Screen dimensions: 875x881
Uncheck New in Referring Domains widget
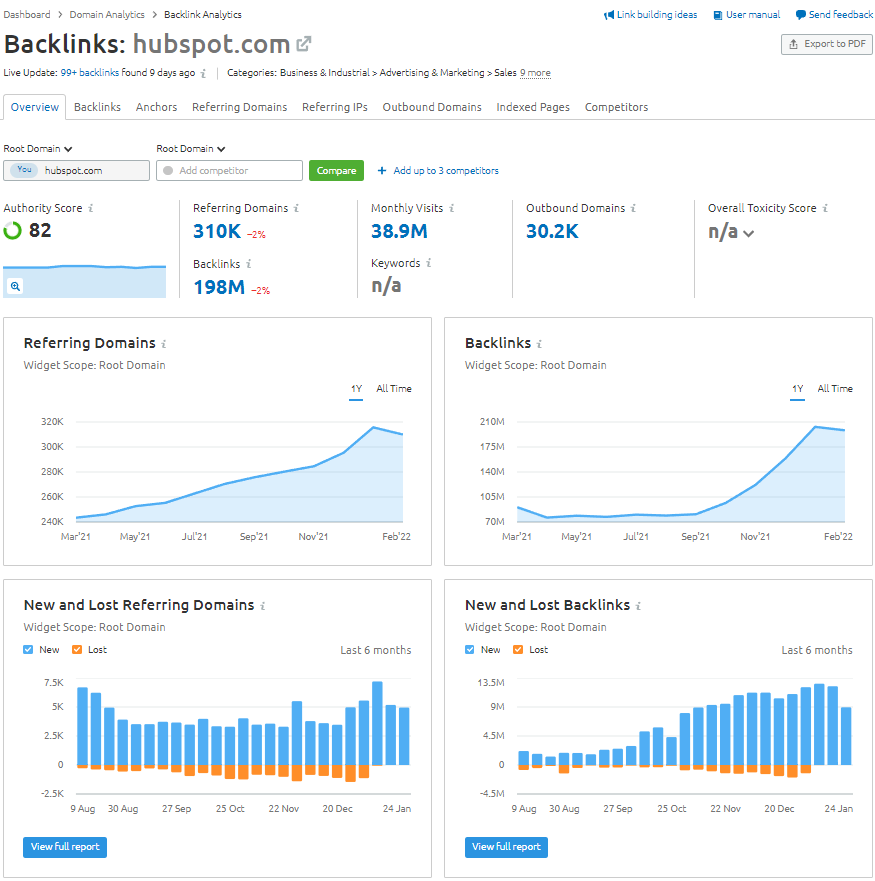(28, 650)
